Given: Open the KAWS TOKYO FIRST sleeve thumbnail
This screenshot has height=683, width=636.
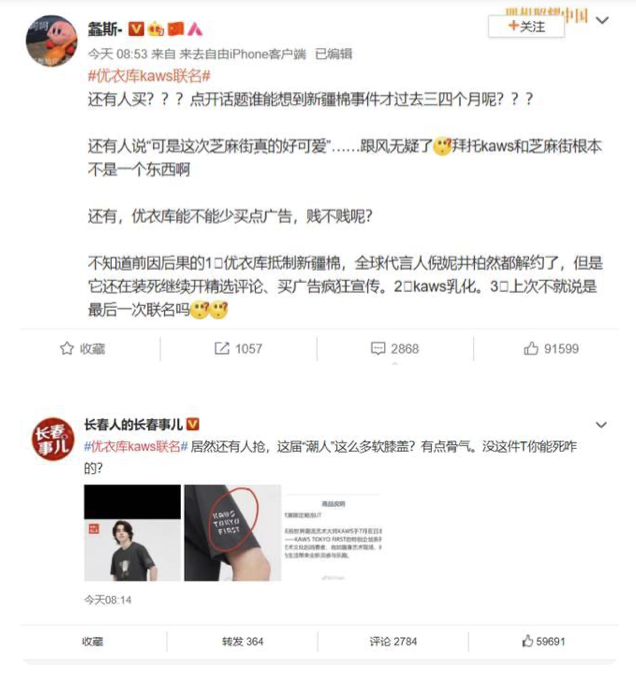Looking at the screenshot, I should click(233, 533).
